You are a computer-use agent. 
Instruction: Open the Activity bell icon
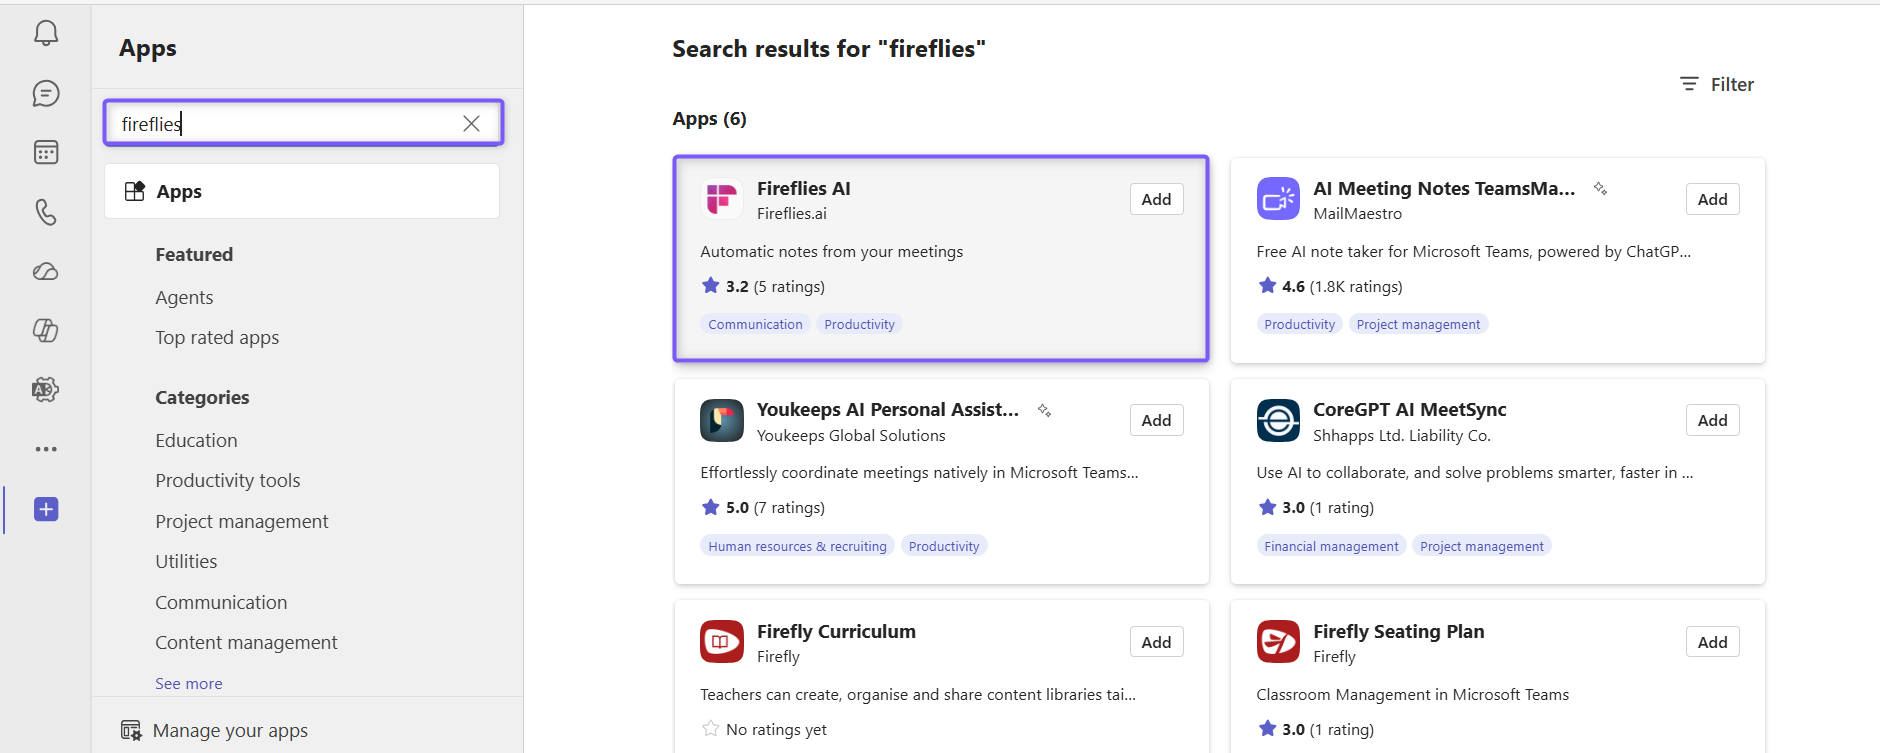click(x=46, y=34)
